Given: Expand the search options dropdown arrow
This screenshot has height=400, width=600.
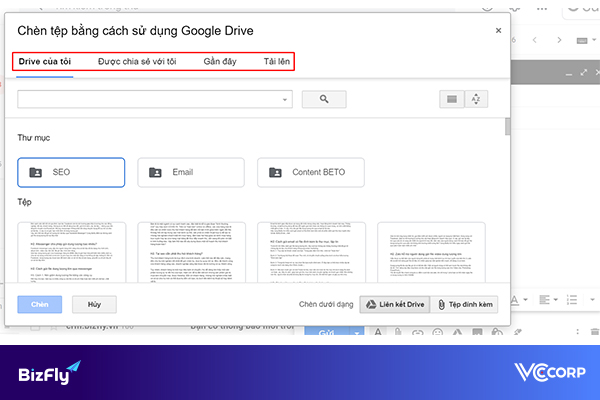Looking at the screenshot, I should coord(285,100).
